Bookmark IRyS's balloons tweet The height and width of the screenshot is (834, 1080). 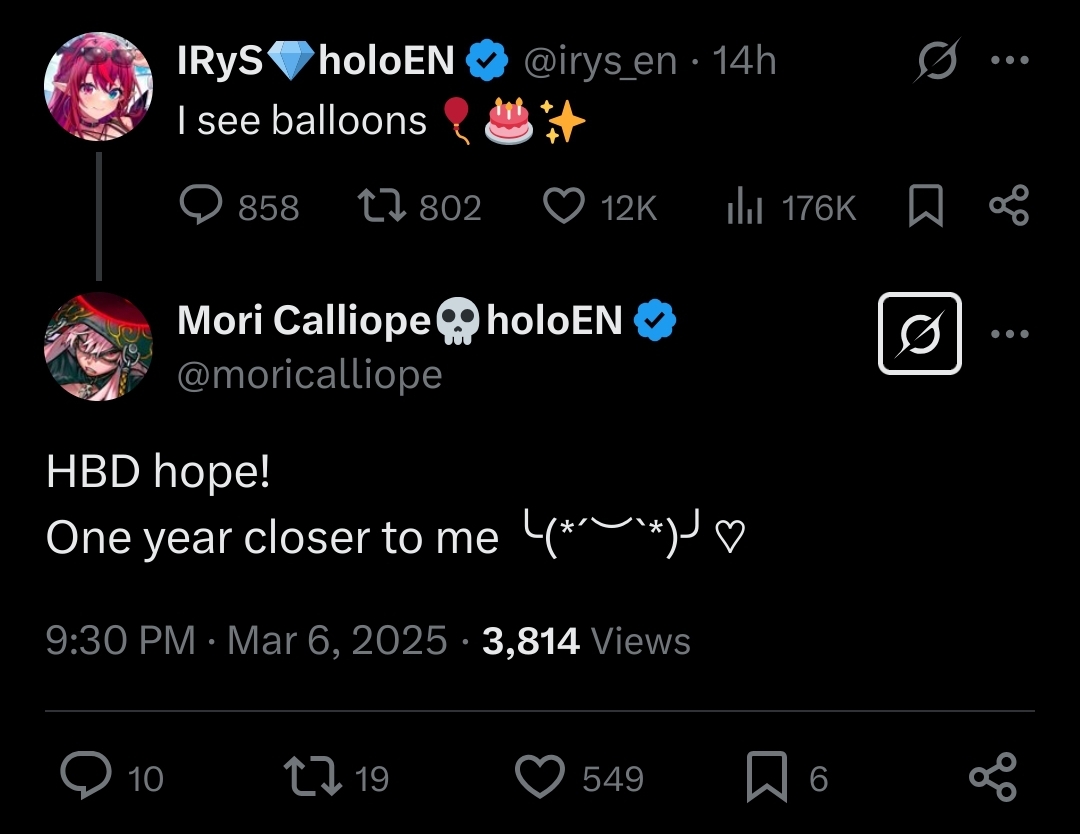(925, 206)
